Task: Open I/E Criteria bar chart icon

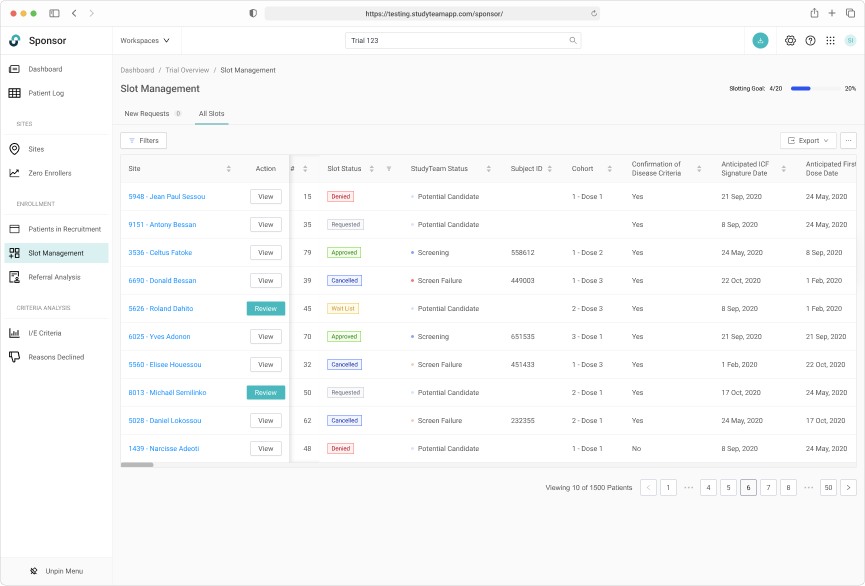Action: (x=15, y=333)
